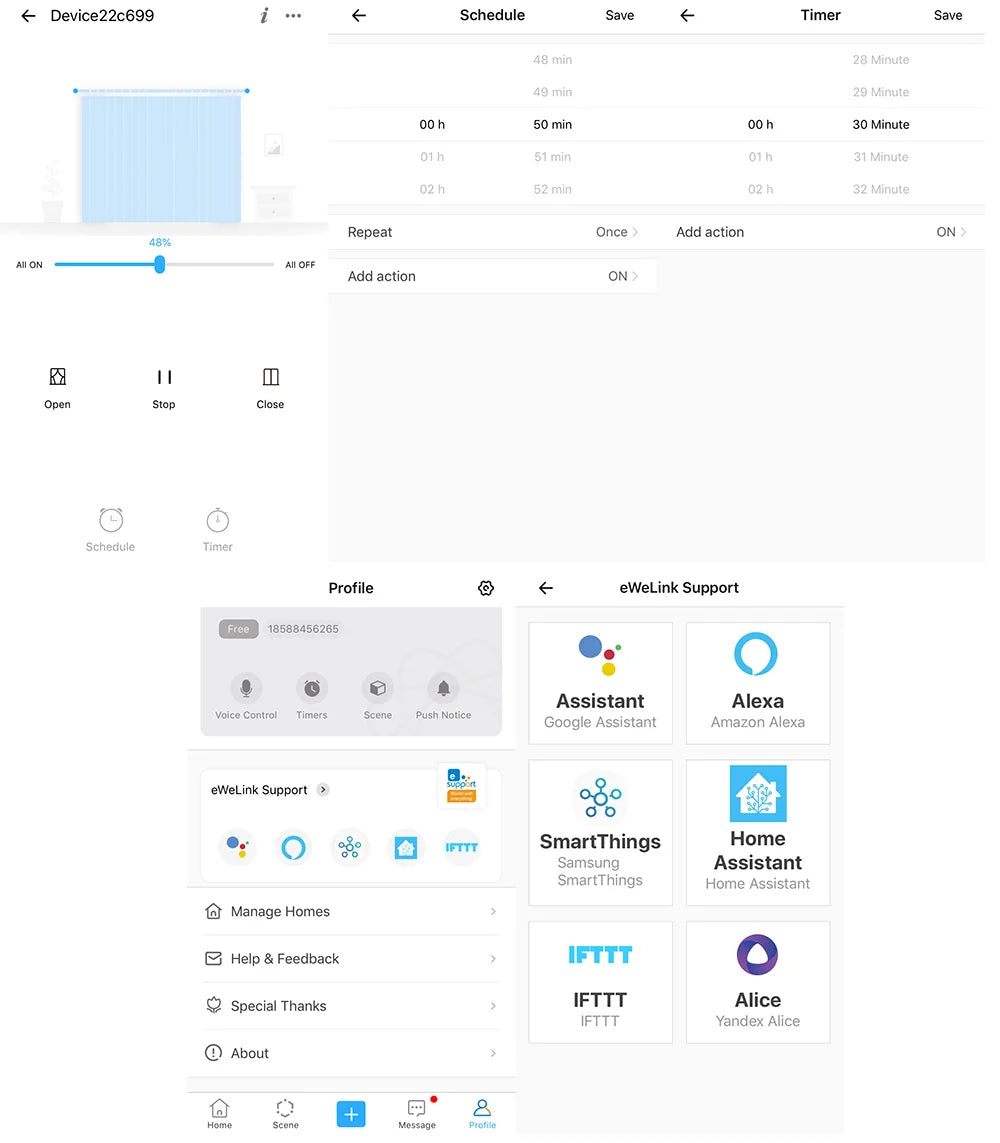This screenshot has width=1000, height=1143.
Task: Tap the blue plus add device button
Action: pos(351,1113)
